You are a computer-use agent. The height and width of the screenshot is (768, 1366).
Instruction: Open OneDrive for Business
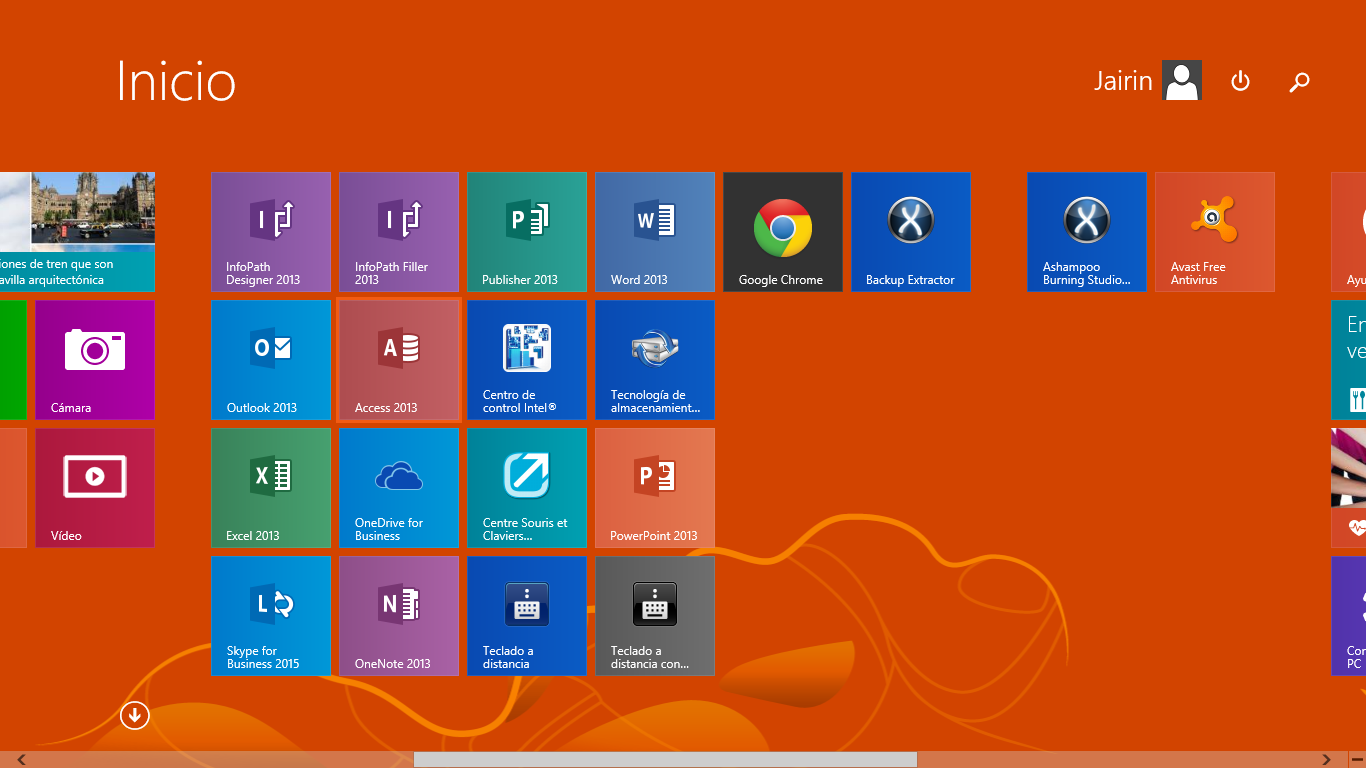399,487
